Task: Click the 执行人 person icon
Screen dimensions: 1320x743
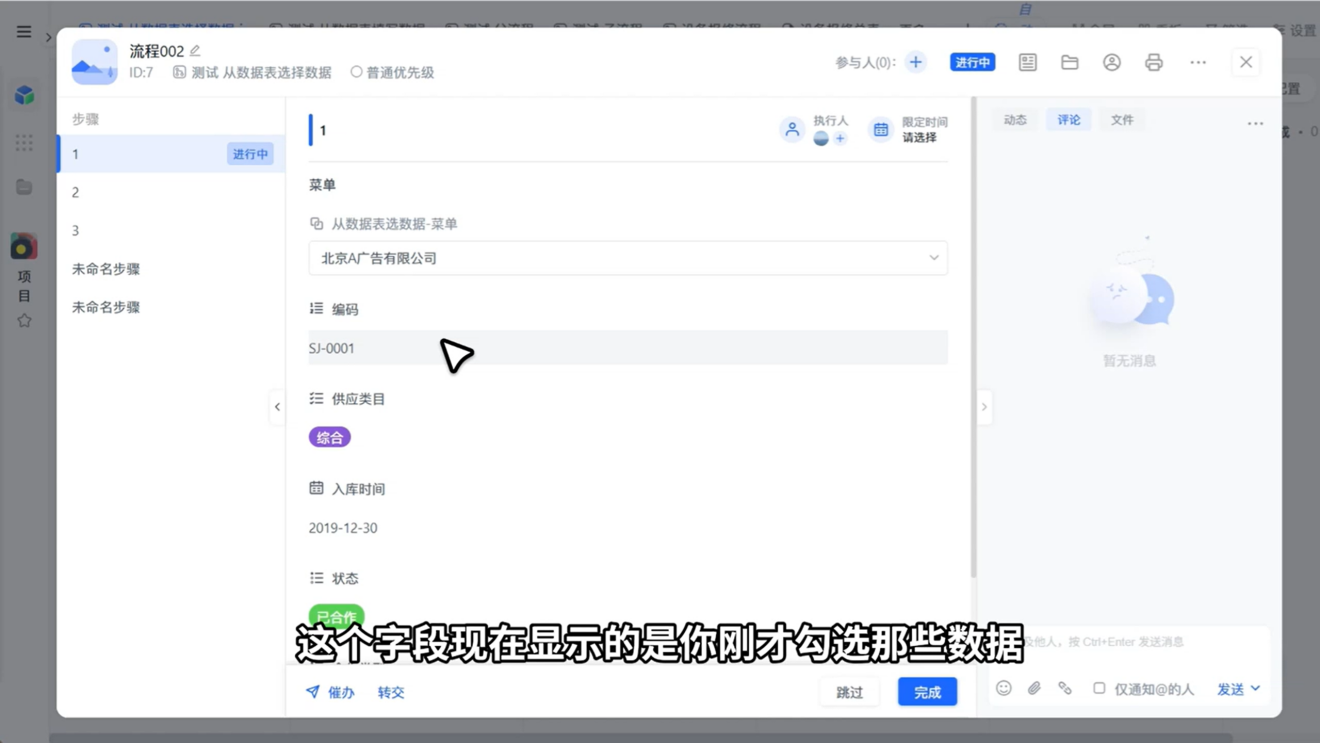Action: coord(791,129)
